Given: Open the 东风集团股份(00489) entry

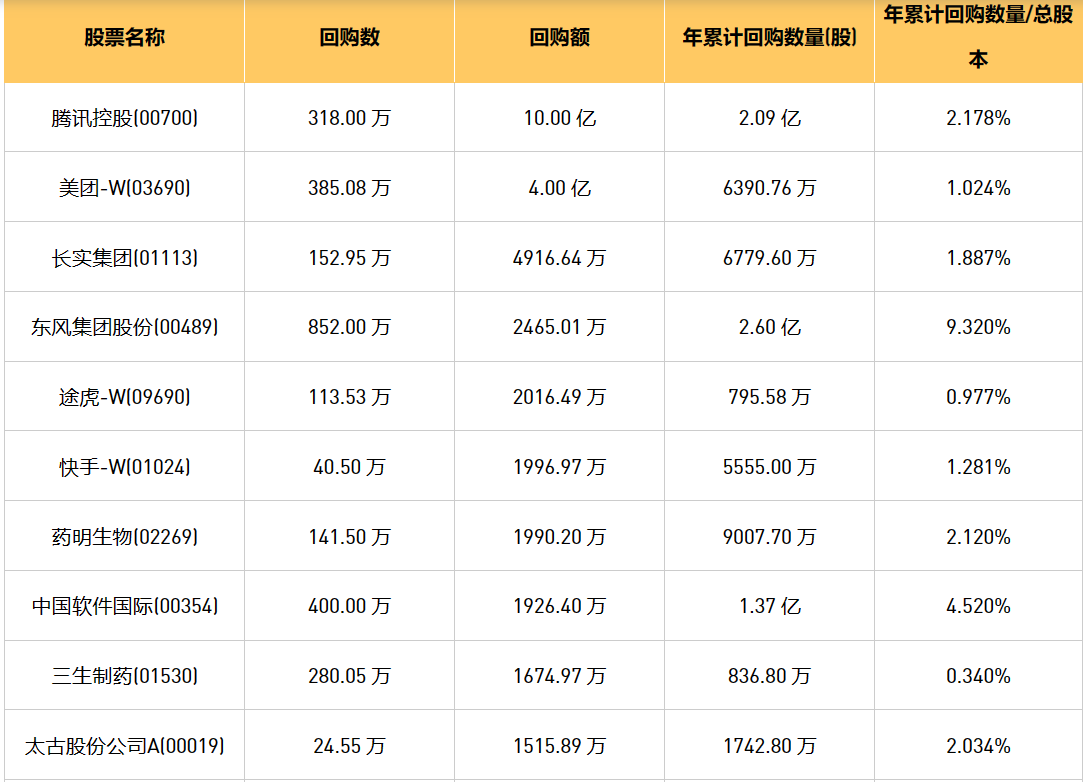Looking at the screenshot, I should pyautogui.click(x=125, y=327).
